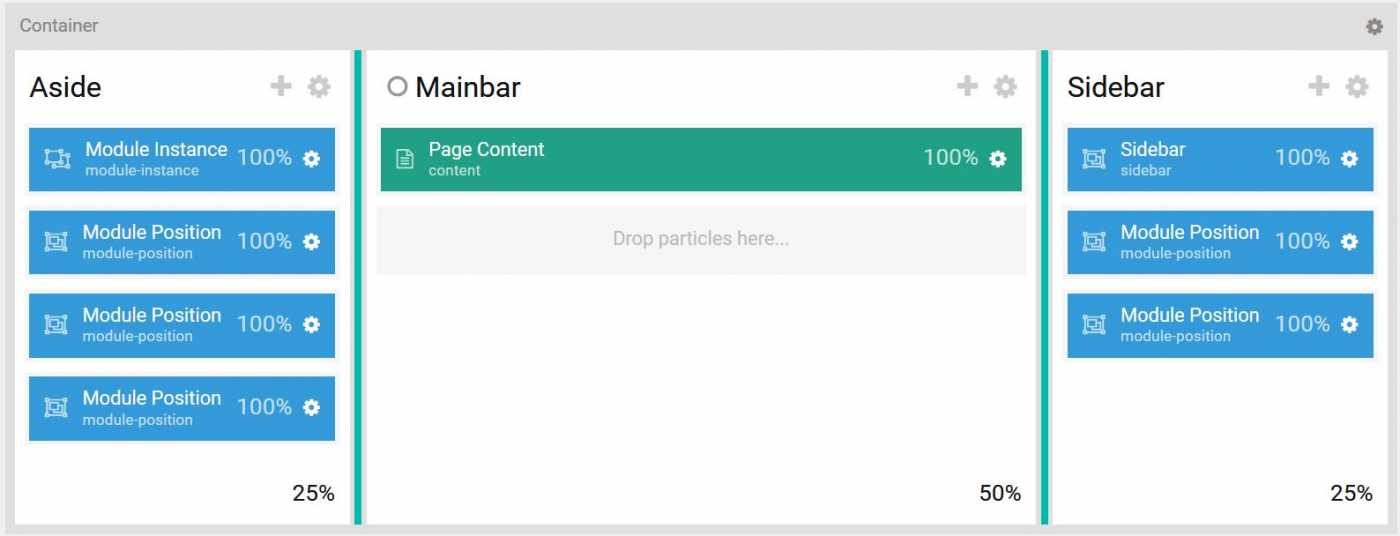The image size is (1400, 536).
Task: Add a new block in Sidebar section
Action: click(1319, 87)
